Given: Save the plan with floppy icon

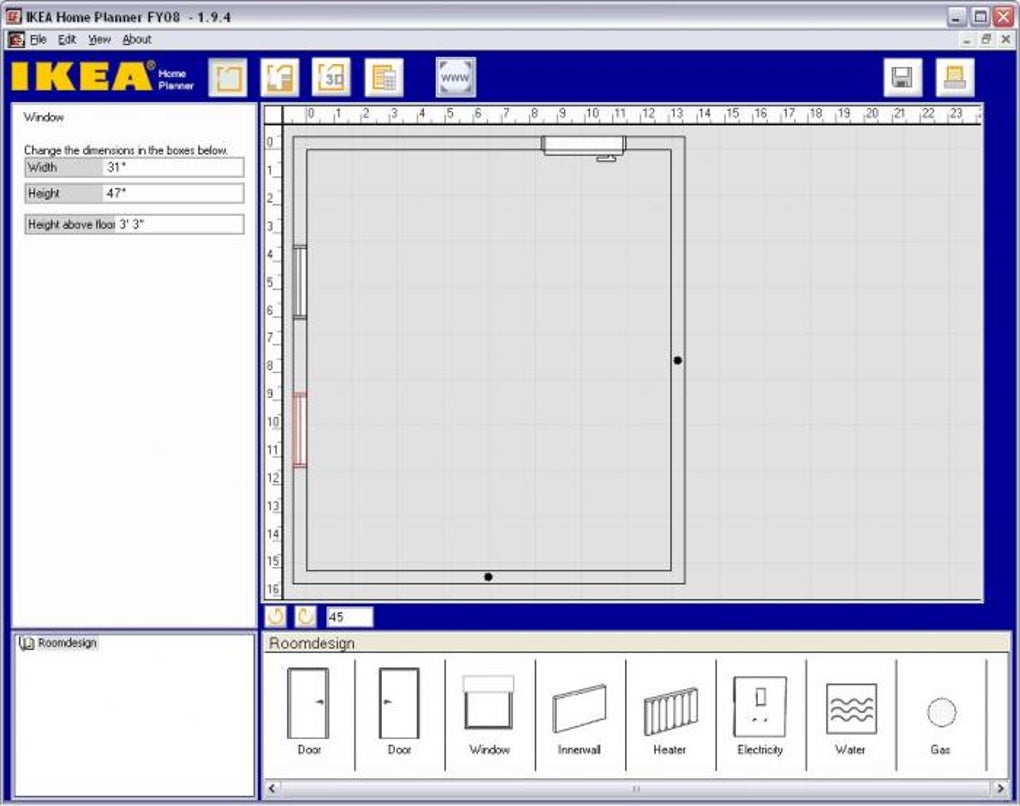Looking at the screenshot, I should (902, 77).
